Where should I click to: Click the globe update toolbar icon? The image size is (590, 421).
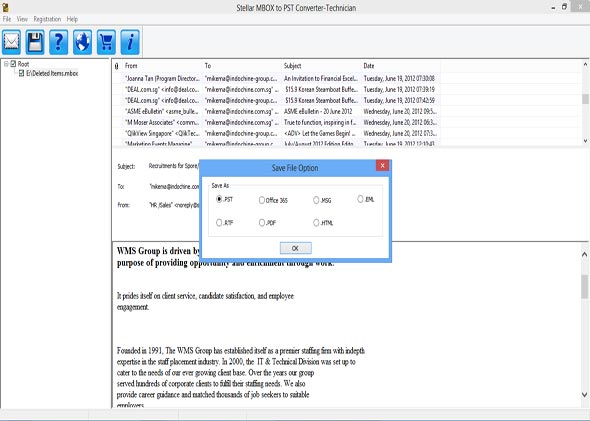click(82, 42)
